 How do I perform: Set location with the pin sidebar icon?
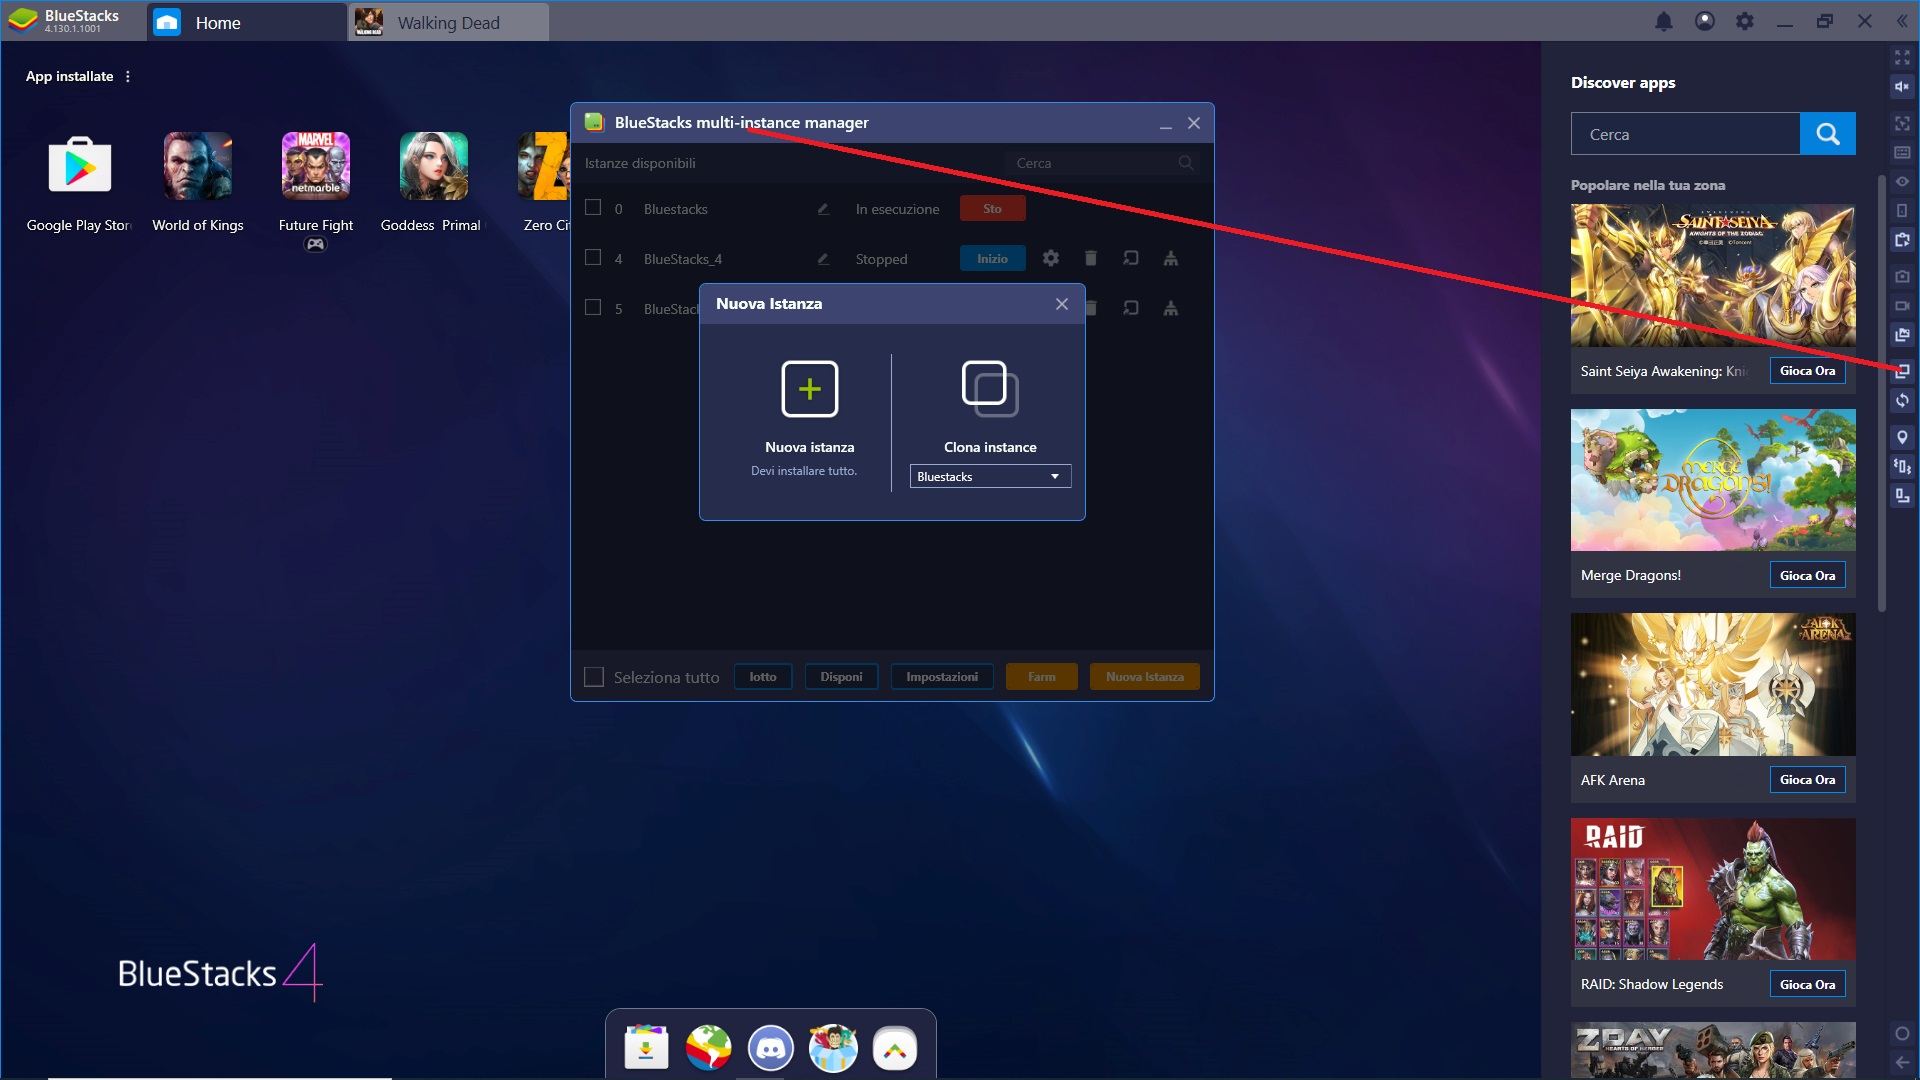click(1902, 437)
